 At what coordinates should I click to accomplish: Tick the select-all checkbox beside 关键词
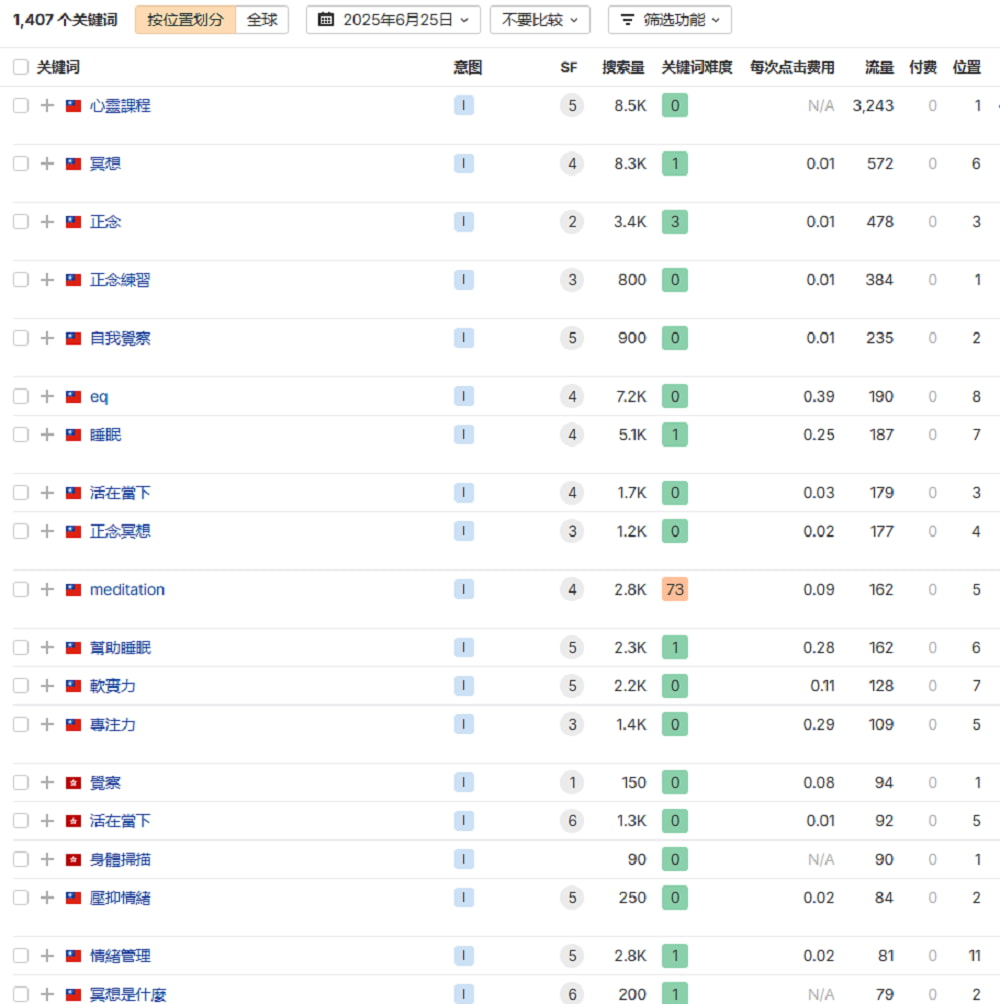tap(20, 67)
